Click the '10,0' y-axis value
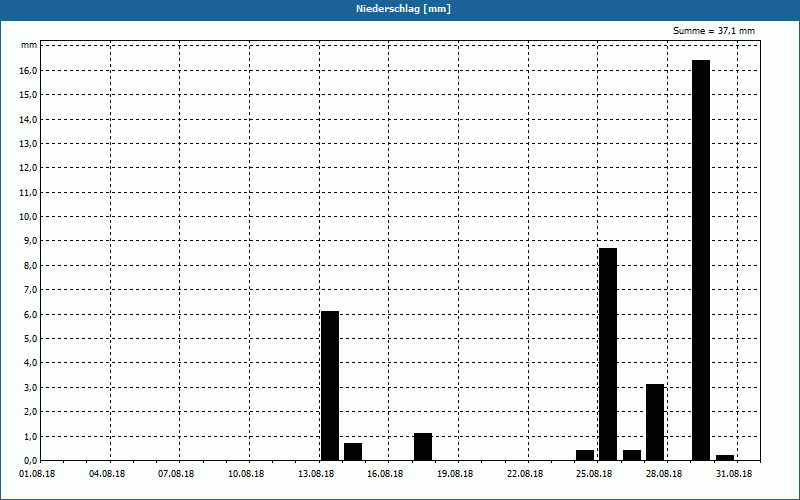 pyautogui.click(x=29, y=217)
